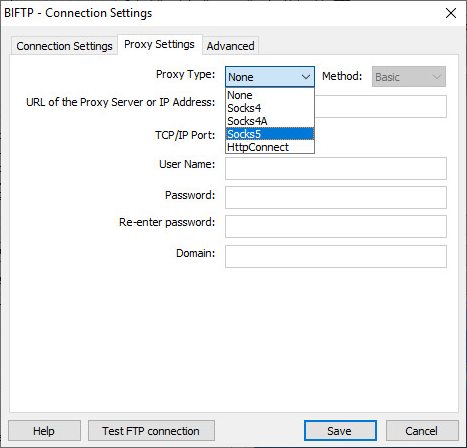Close the BIFTP Connection Settings dialog

(x=451, y=13)
